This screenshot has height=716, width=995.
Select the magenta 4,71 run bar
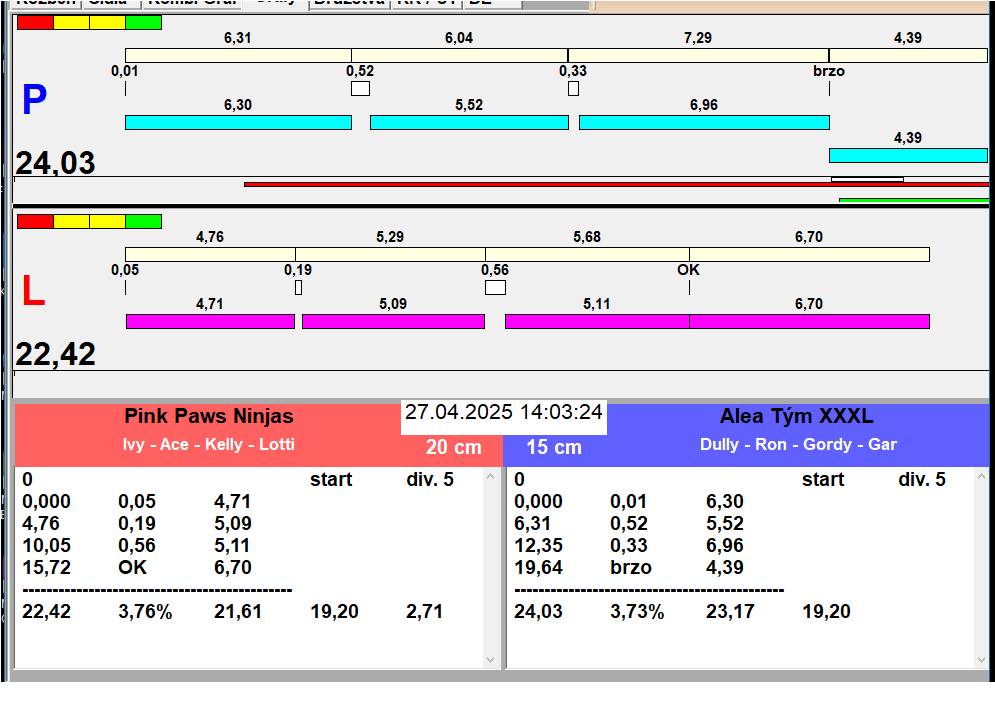[210, 321]
